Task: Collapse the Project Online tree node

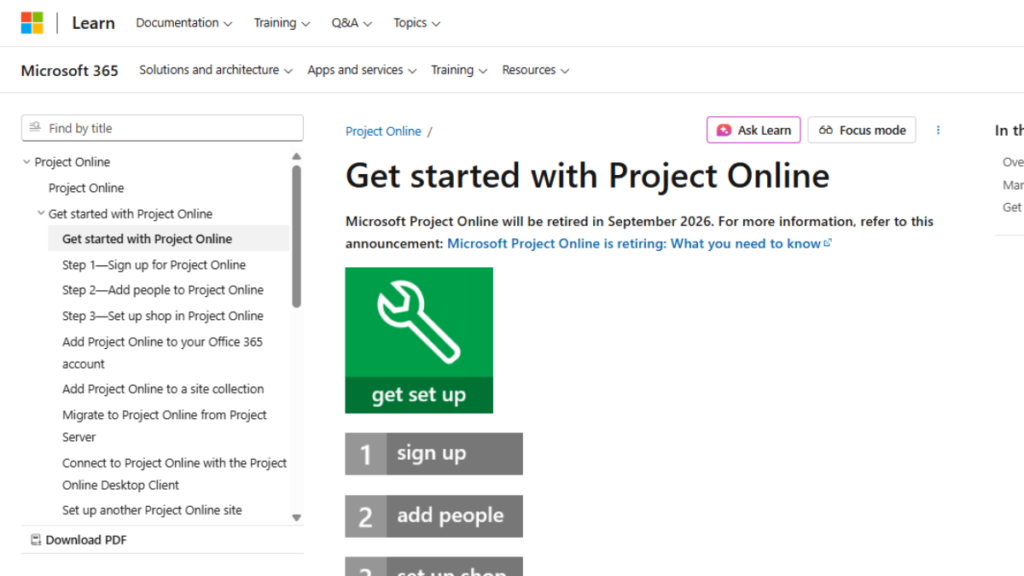Action: [25, 161]
